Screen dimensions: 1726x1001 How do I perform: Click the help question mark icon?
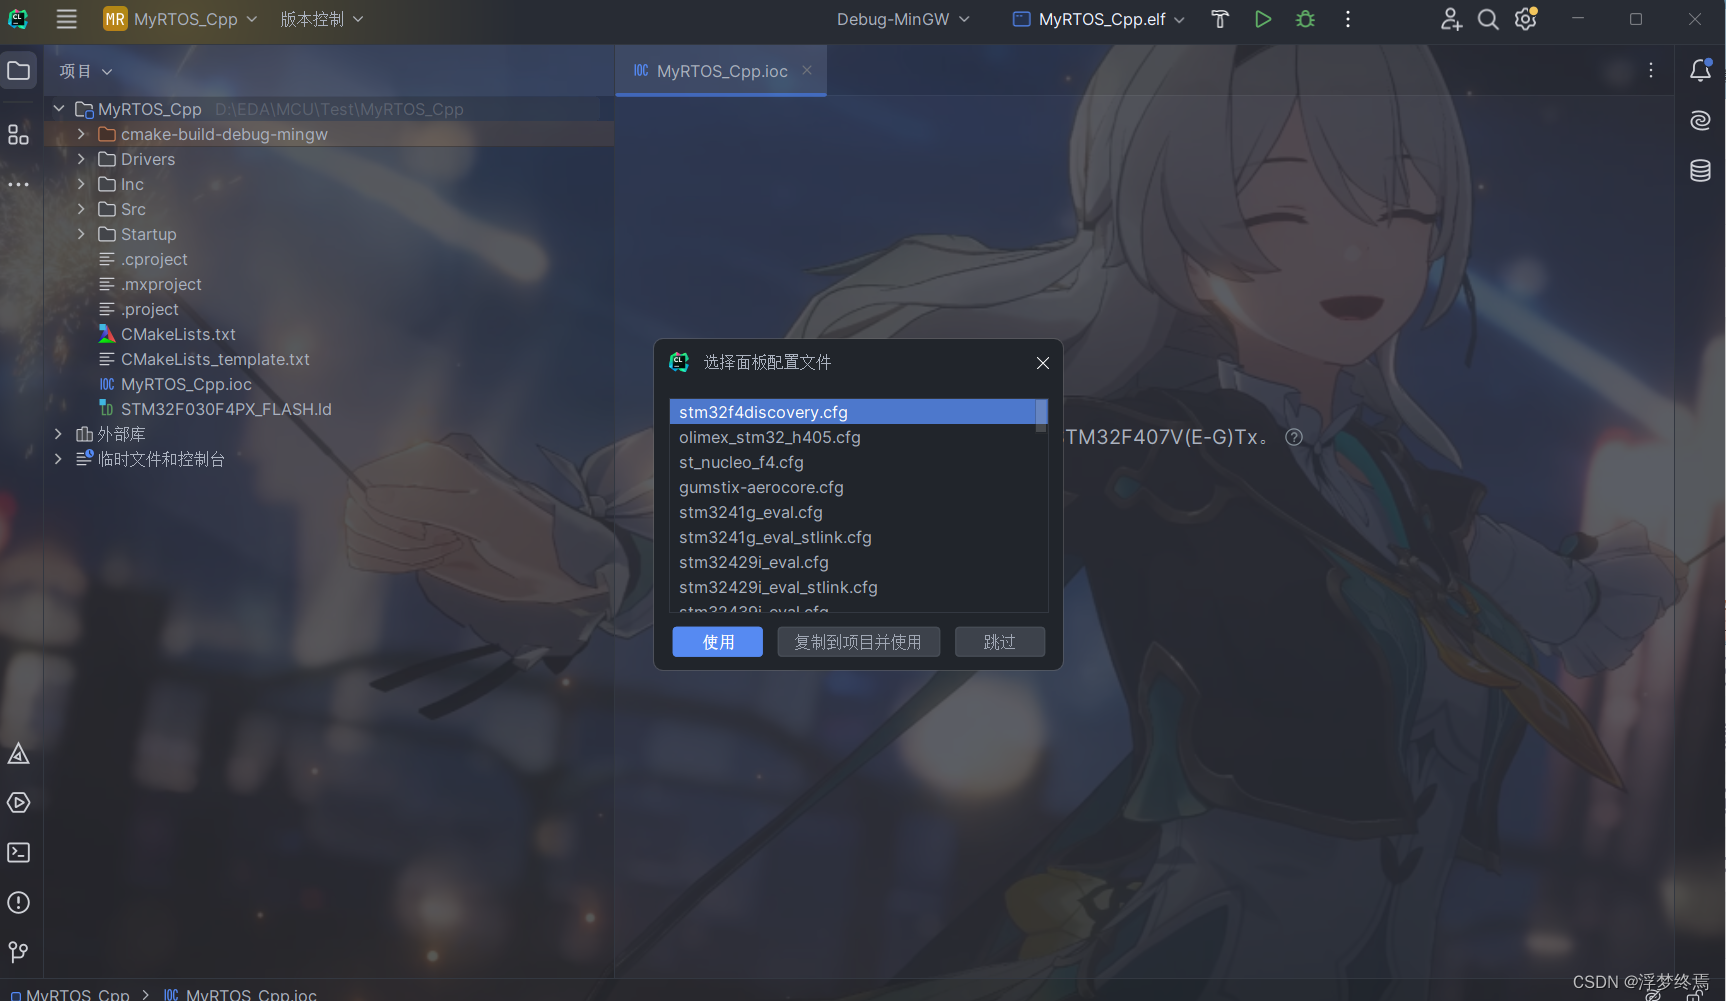(1294, 437)
